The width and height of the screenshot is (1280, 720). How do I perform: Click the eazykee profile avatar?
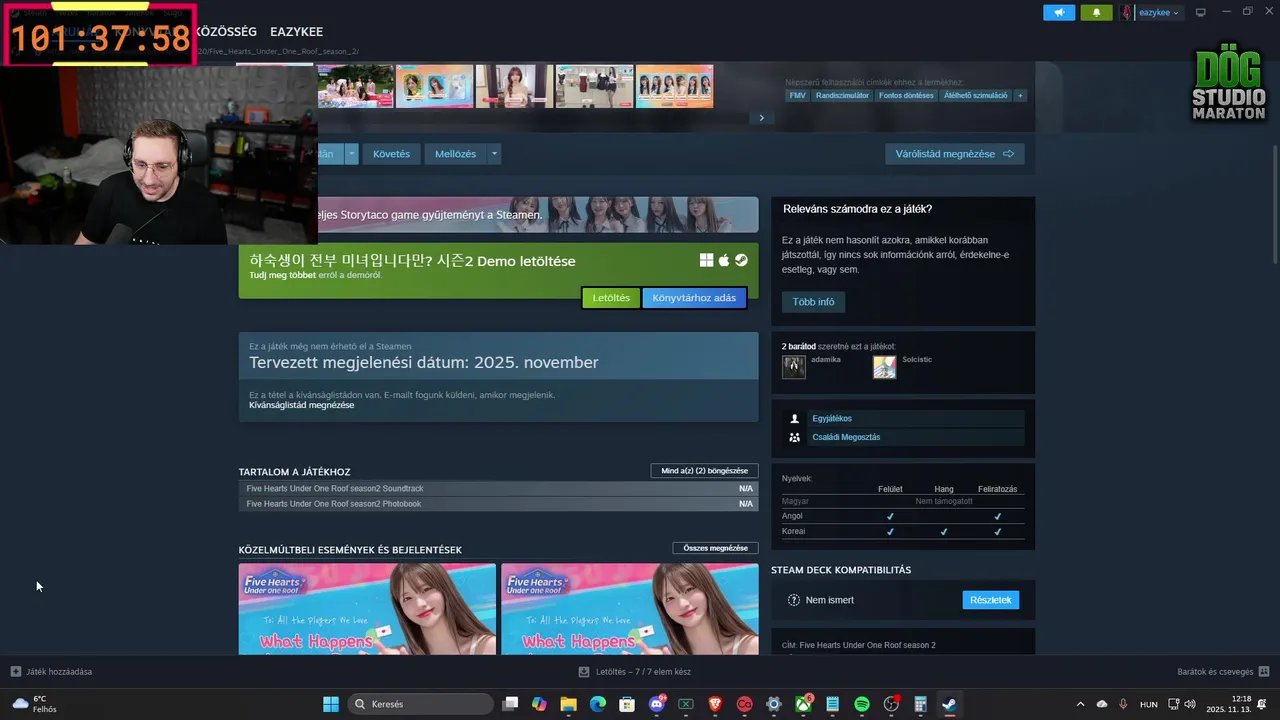click(x=1127, y=12)
